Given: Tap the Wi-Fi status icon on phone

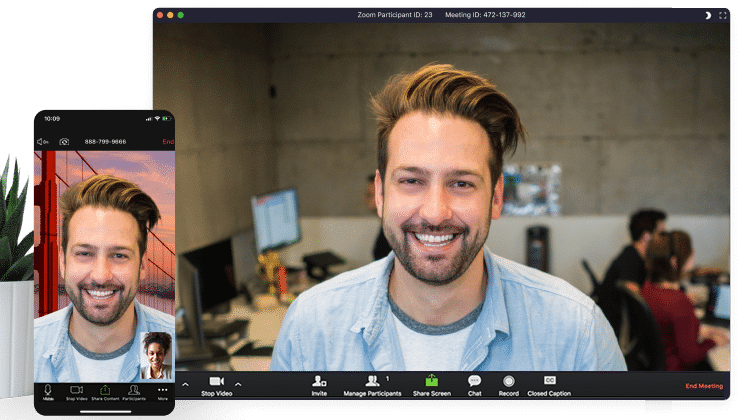Looking at the screenshot, I should [157, 119].
